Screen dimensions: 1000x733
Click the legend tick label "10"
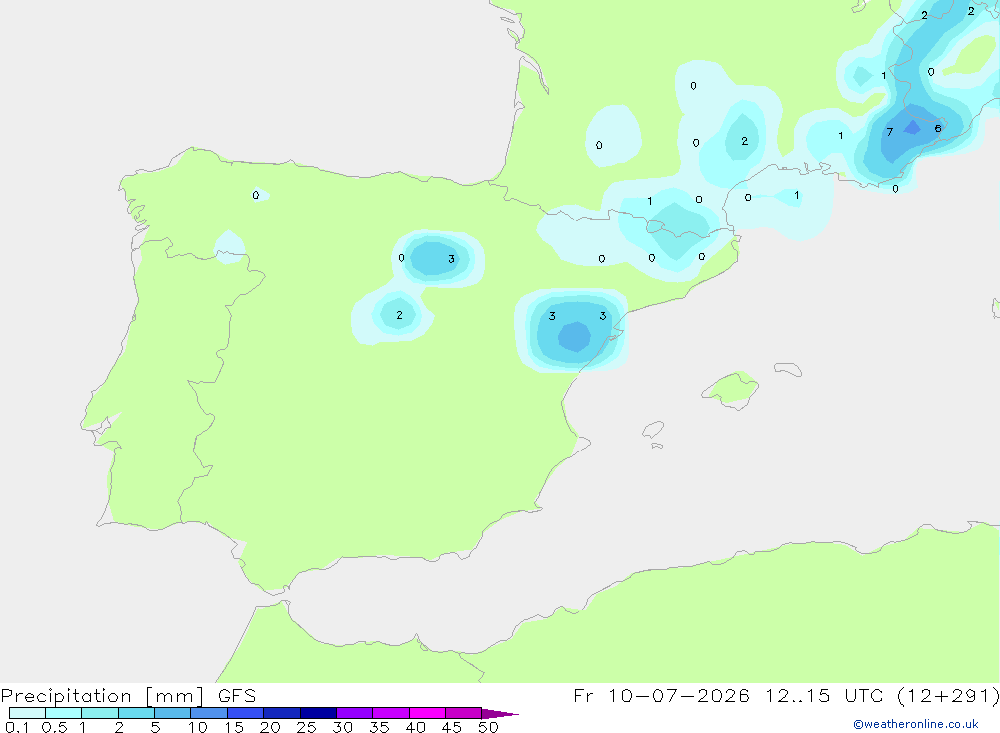point(198,727)
